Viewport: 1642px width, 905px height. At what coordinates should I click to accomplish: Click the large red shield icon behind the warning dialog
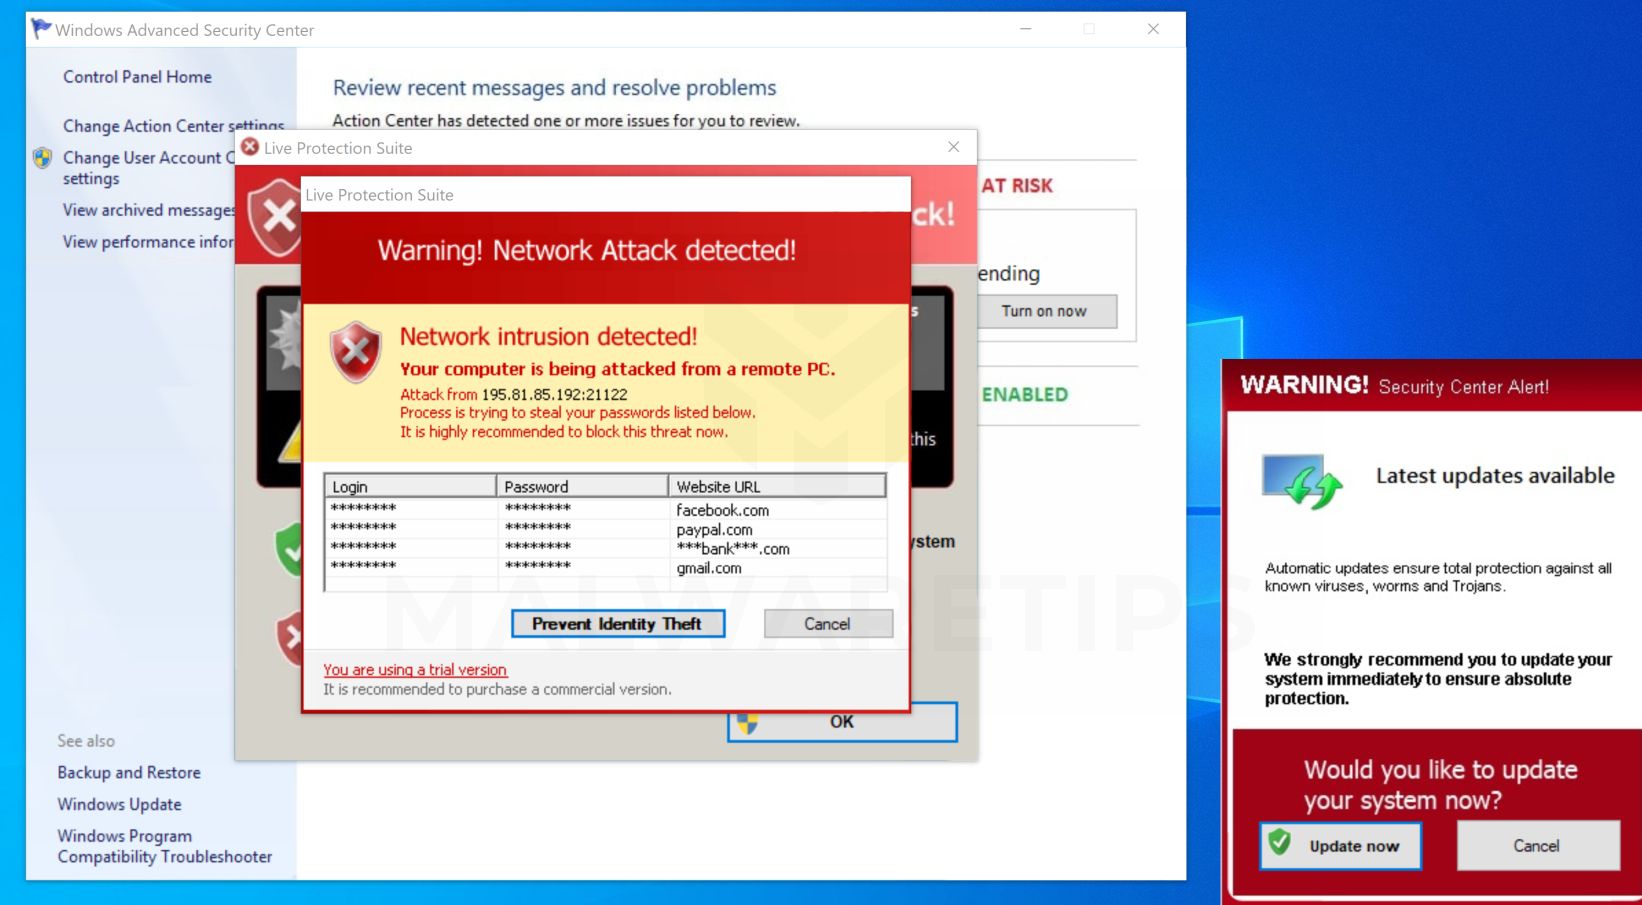coord(275,217)
